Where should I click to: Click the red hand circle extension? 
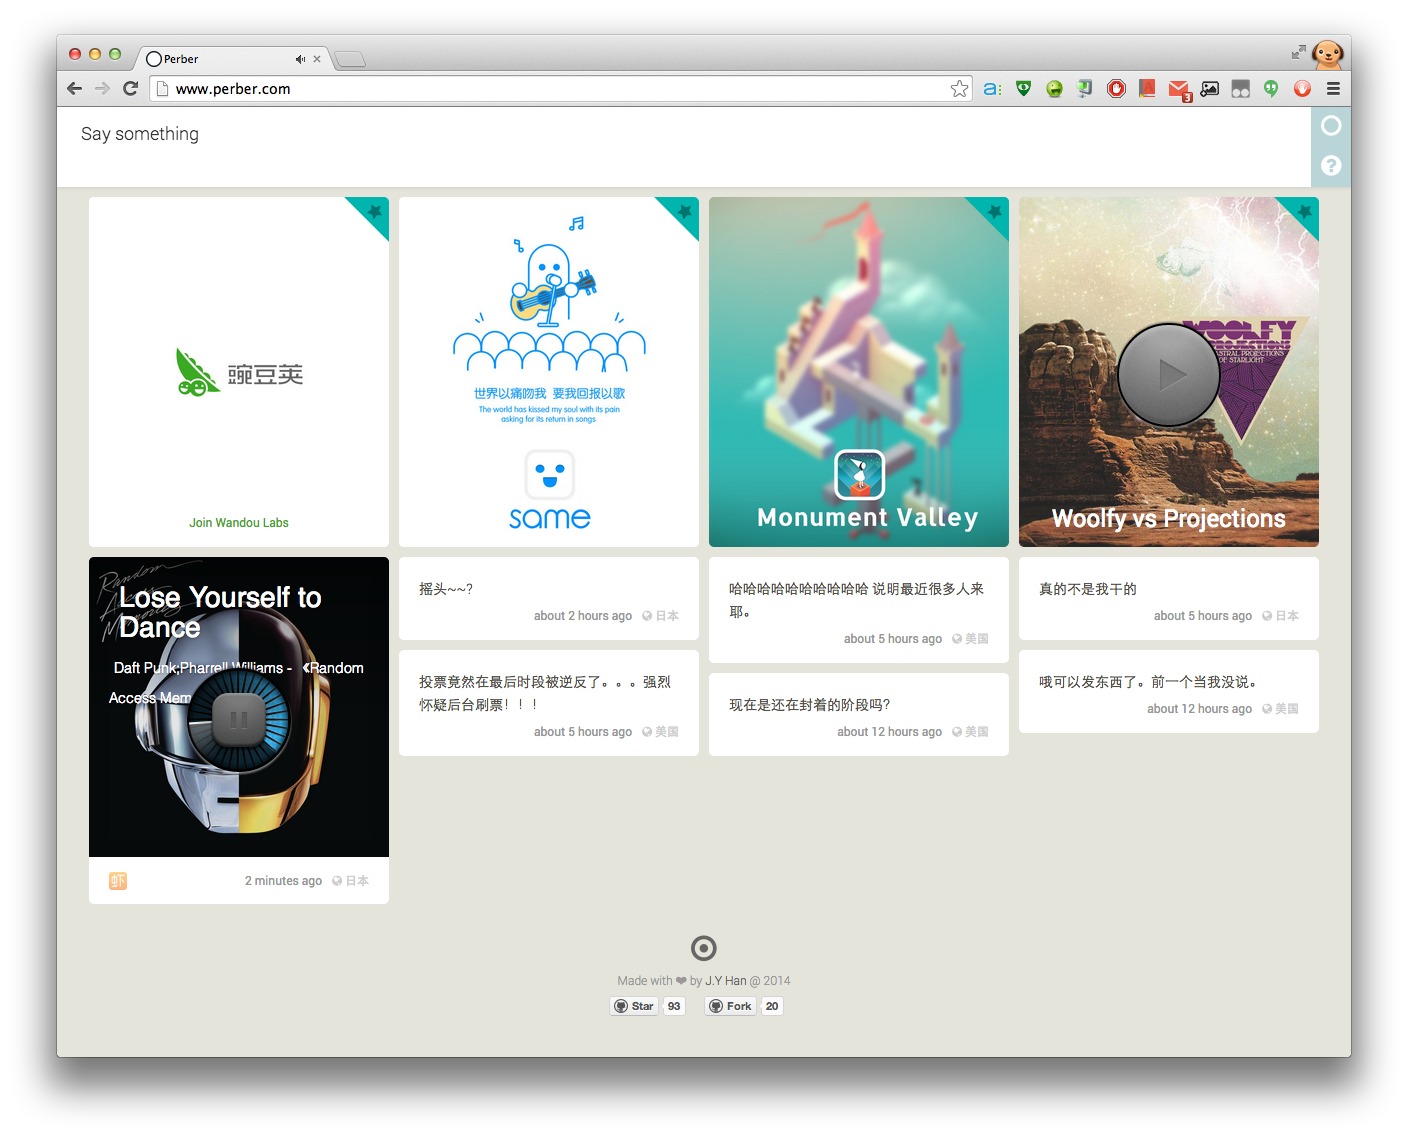coord(1302,88)
